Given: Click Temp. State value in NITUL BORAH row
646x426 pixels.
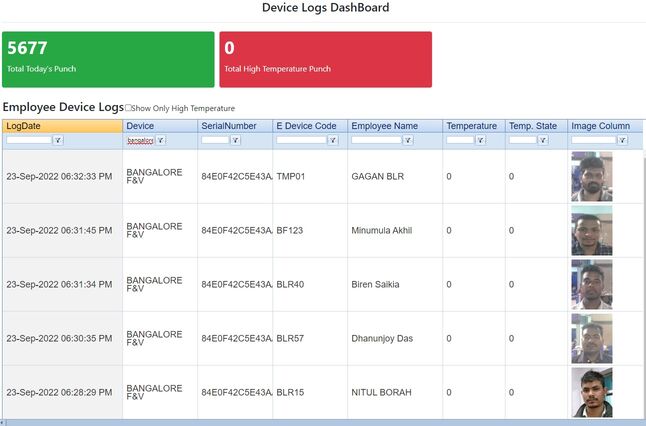Looking at the screenshot, I should 511,392.
